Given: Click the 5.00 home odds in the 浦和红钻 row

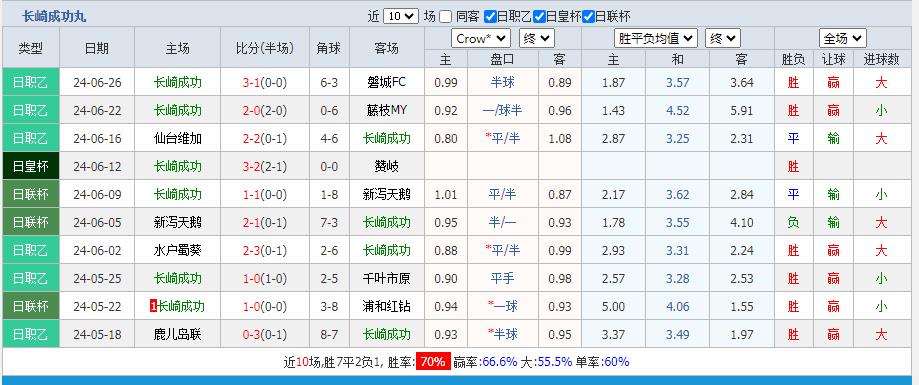Looking at the screenshot, I should [613, 306].
